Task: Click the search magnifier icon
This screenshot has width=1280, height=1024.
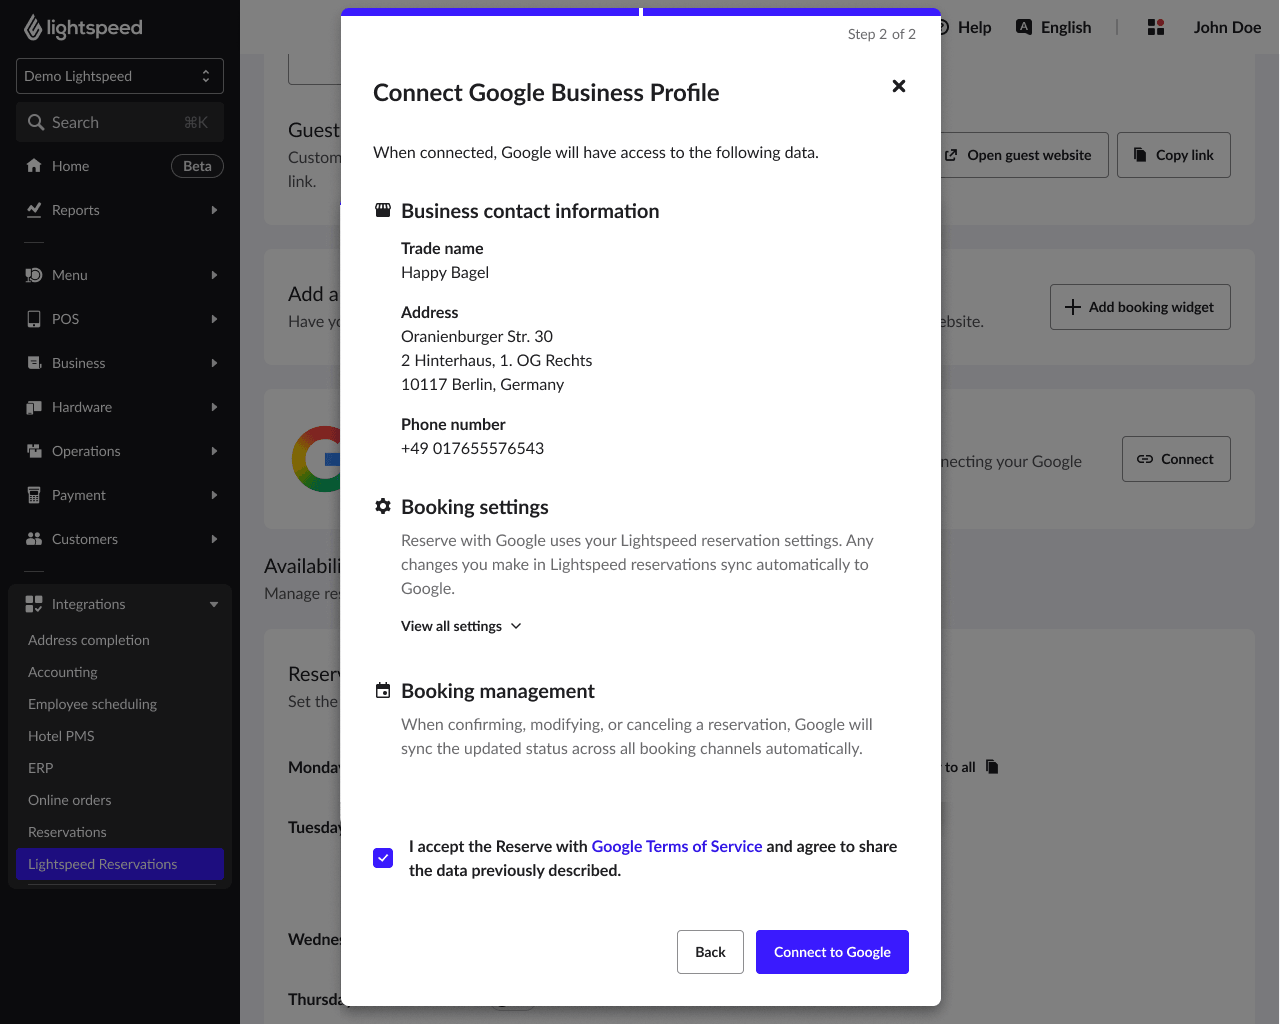Action: pos(36,122)
